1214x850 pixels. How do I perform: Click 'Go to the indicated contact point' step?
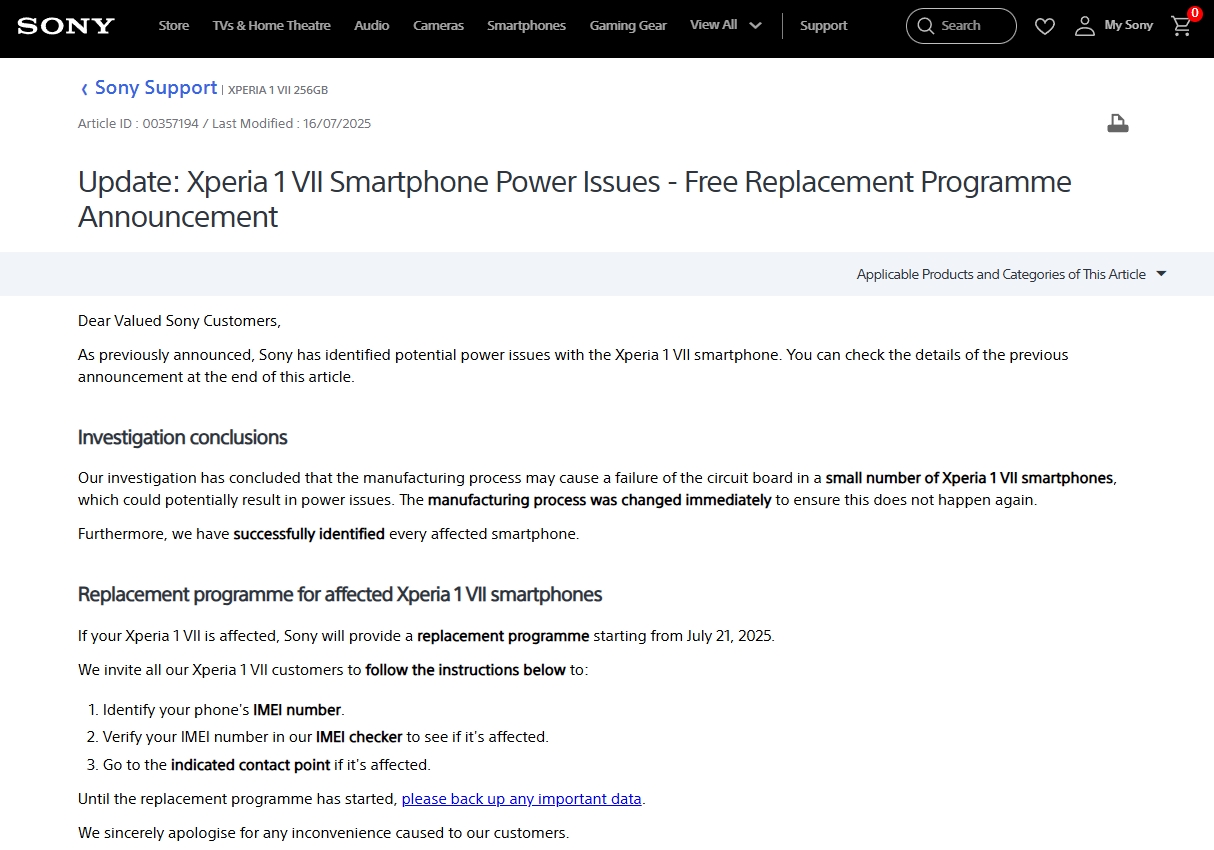click(266, 765)
